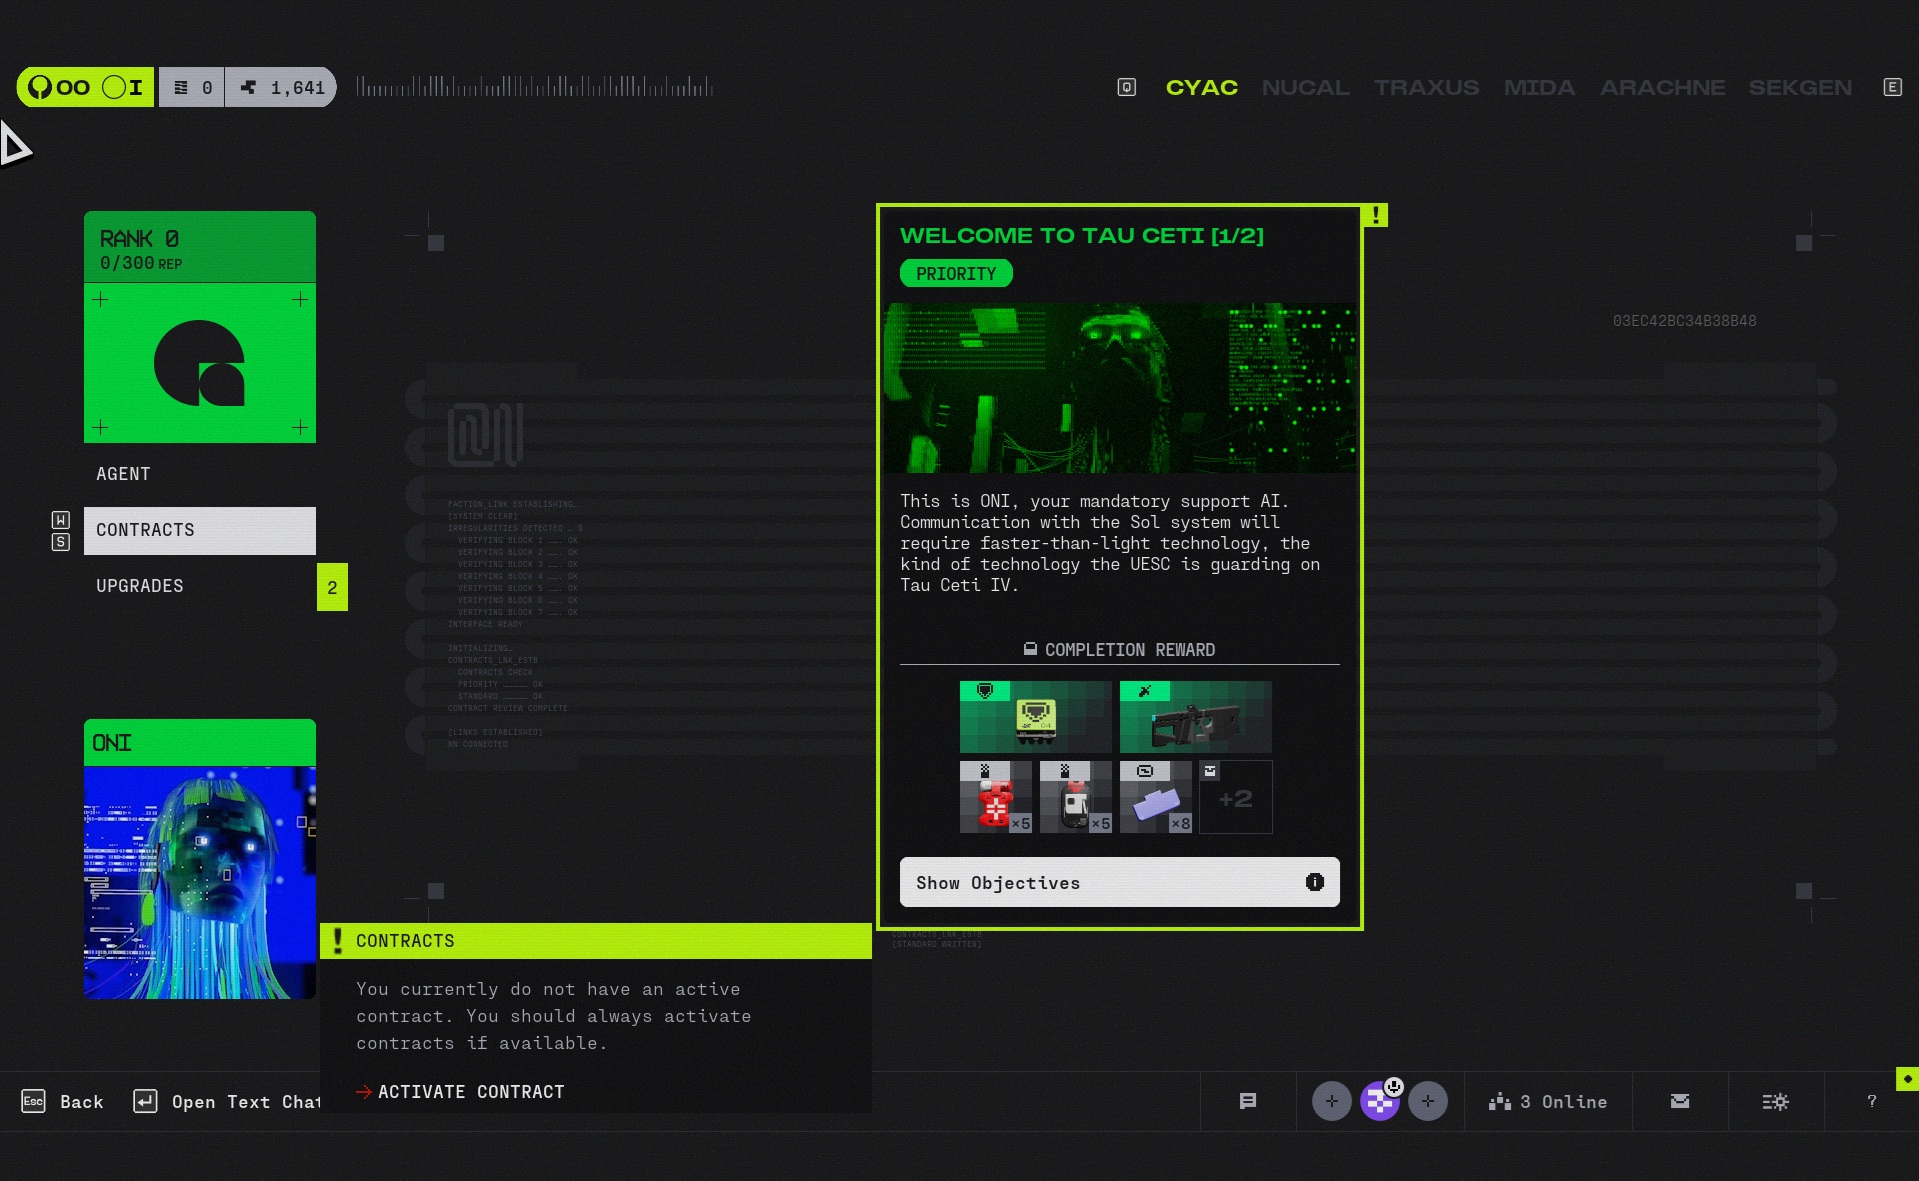Select CONTRACTS in the side menu
1919x1181 pixels.
pyautogui.click(x=200, y=530)
